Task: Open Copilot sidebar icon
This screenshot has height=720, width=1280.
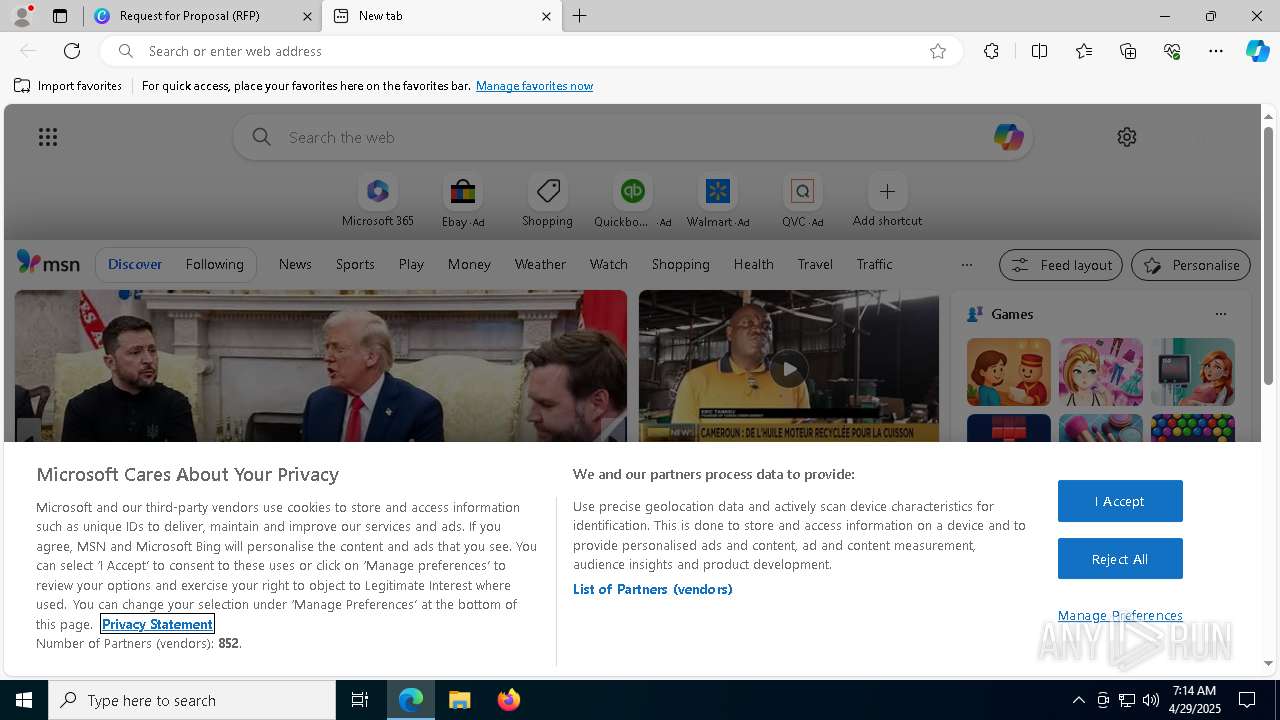Action: (x=1257, y=51)
